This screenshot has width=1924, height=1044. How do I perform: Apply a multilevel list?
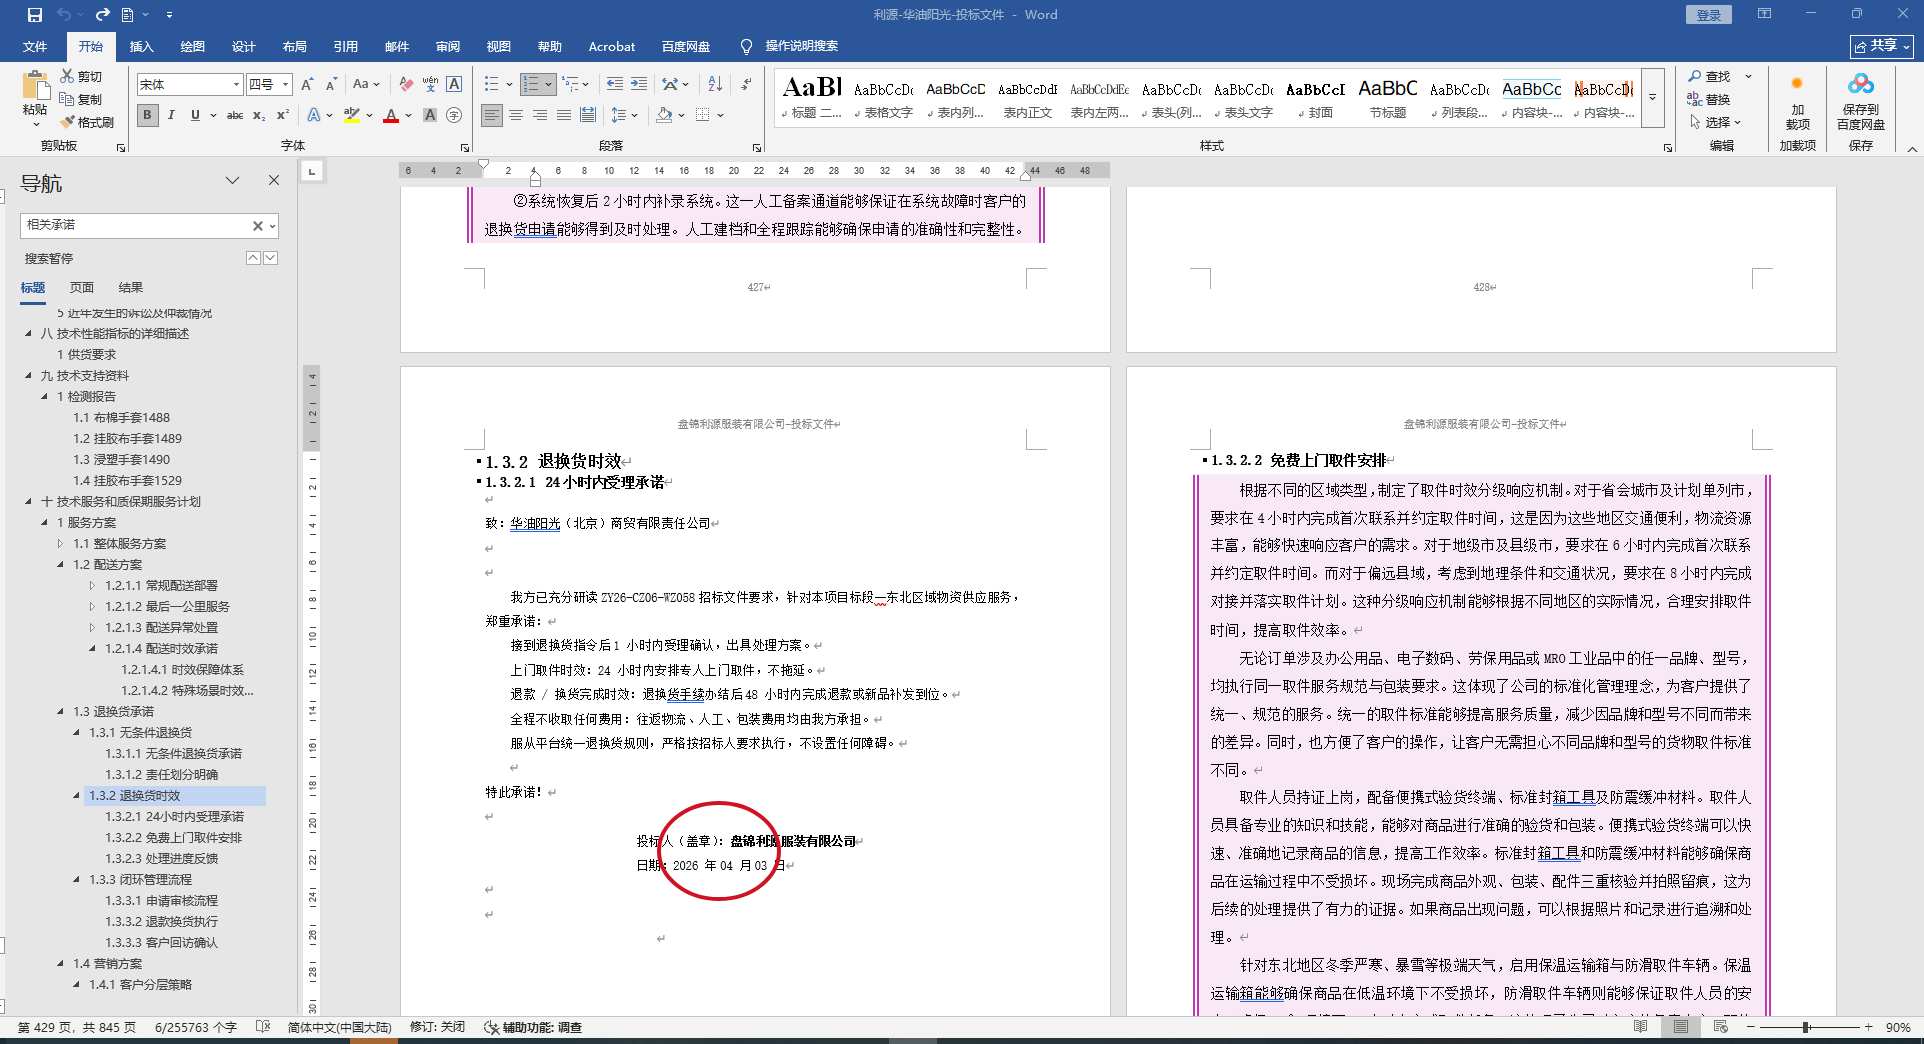click(x=571, y=84)
